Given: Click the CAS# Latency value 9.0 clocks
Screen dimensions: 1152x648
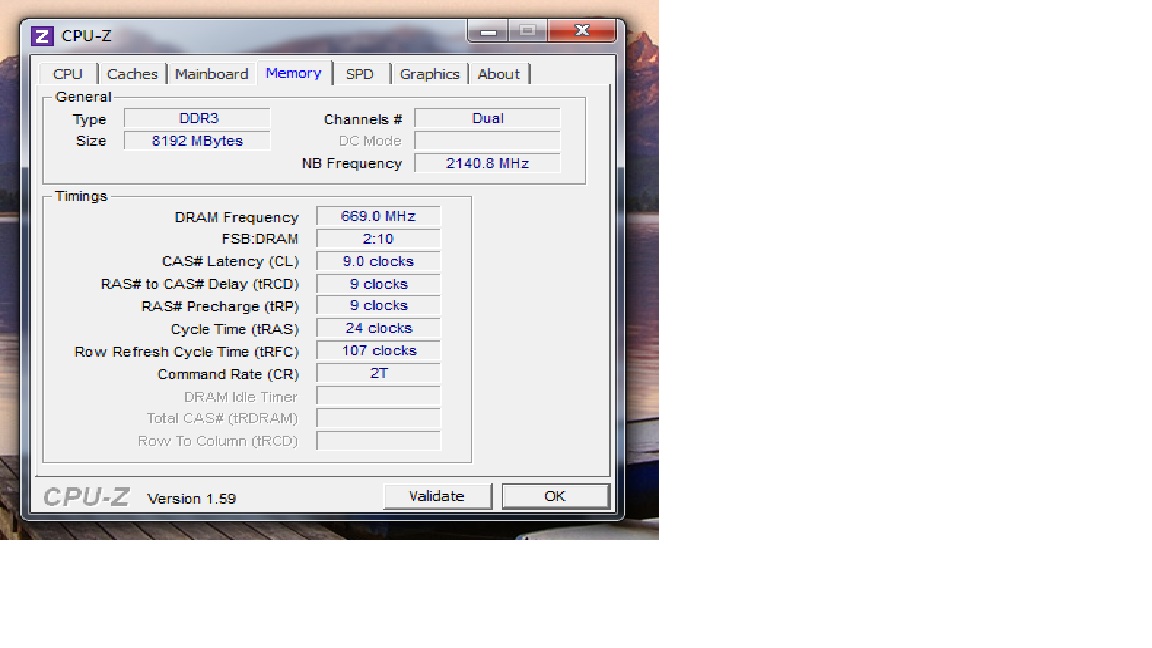Looking at the screenshot, I should 378,262.
